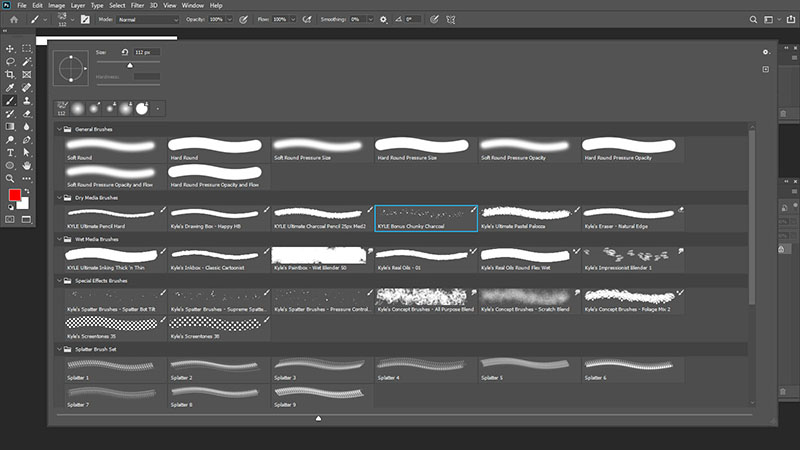Open the Smoothing dropdown arrow
This screenshot has height=450, width=800.
(x=370, y=19)
